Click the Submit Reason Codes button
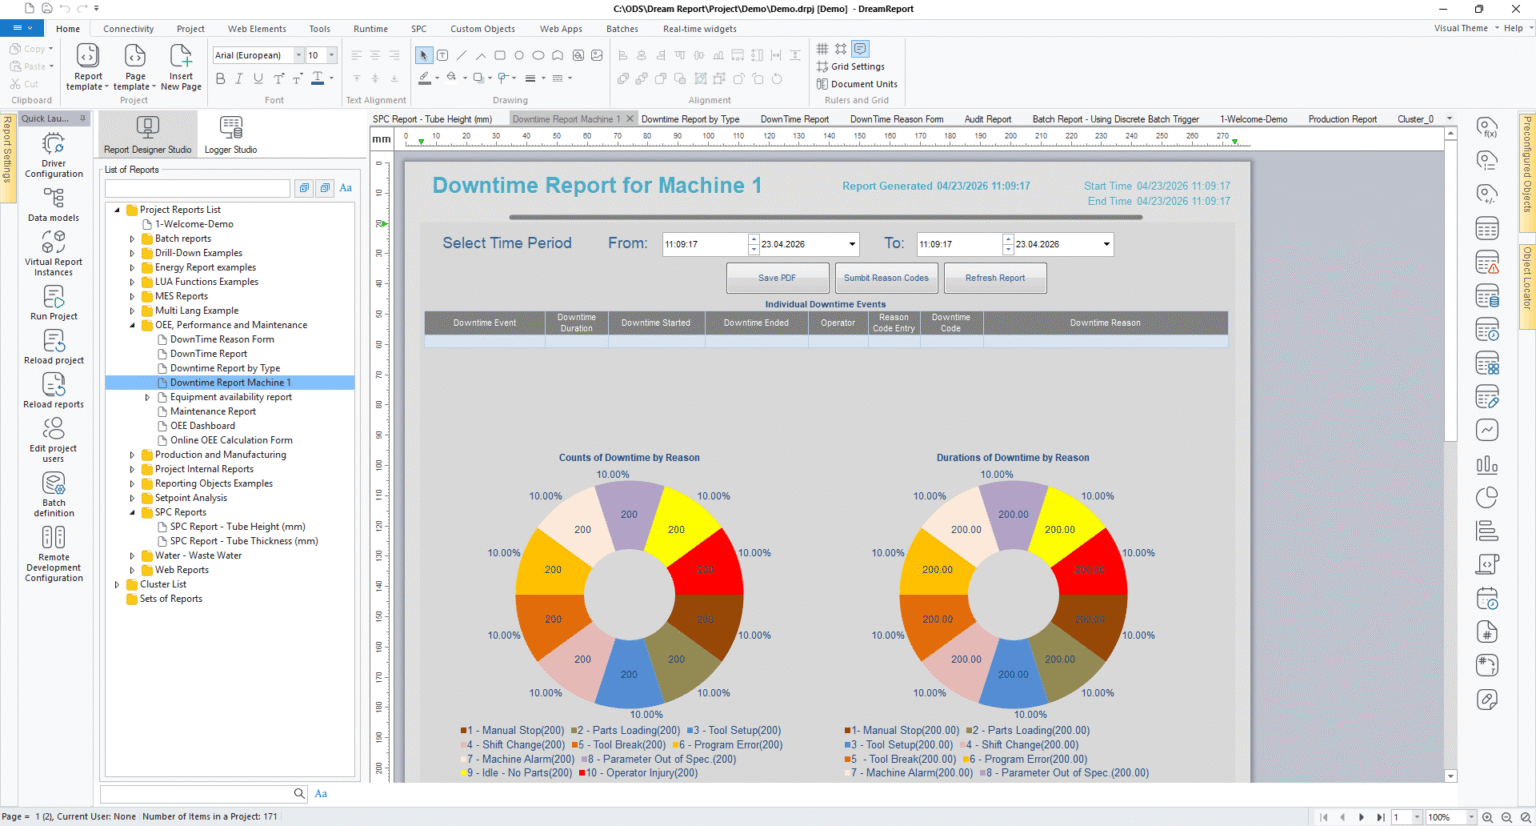1536x826 pixels. [x=886, y=278]
